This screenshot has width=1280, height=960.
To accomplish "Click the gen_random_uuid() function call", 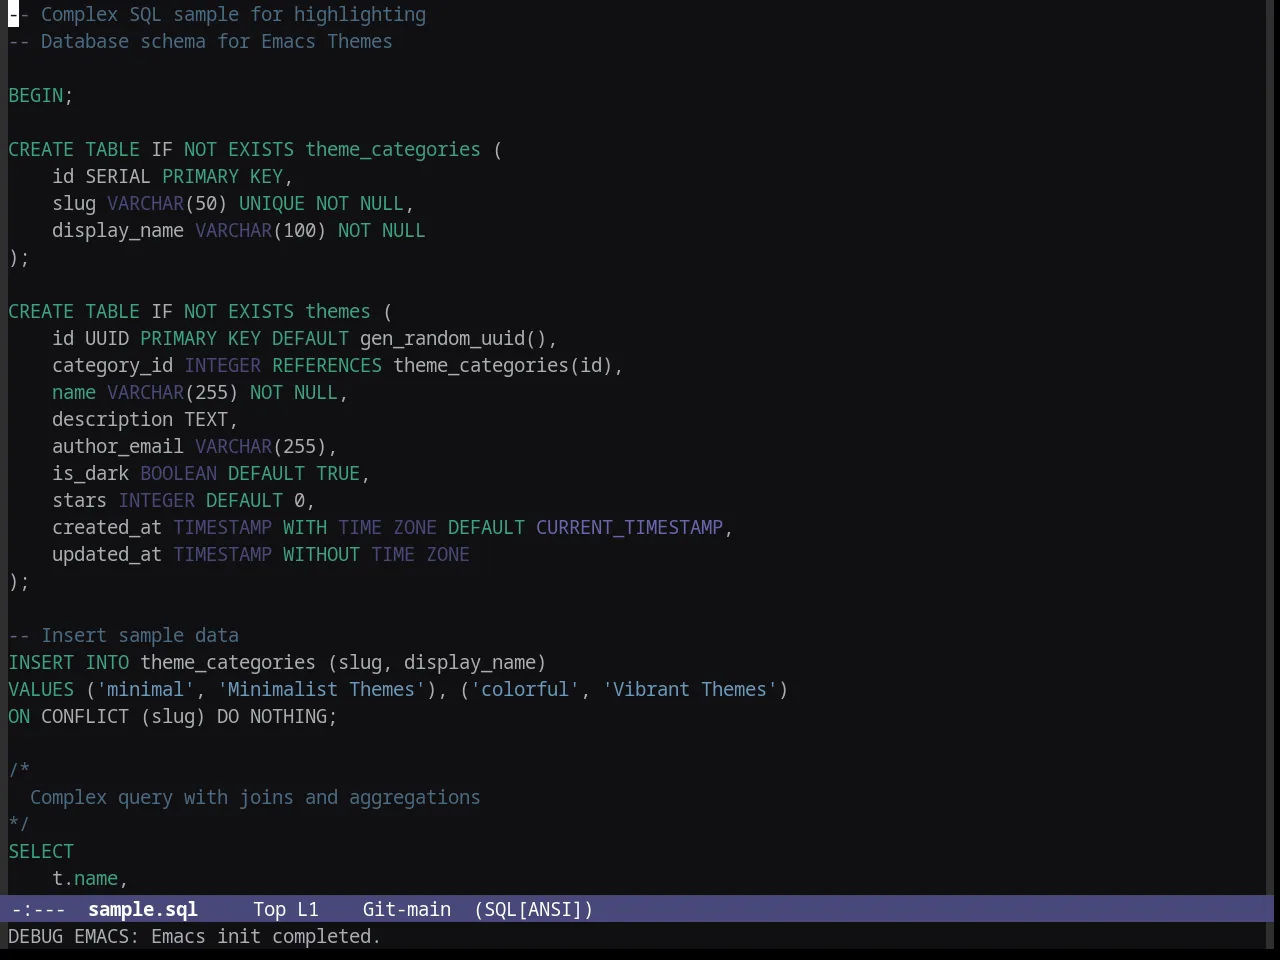I will point(453,338).
